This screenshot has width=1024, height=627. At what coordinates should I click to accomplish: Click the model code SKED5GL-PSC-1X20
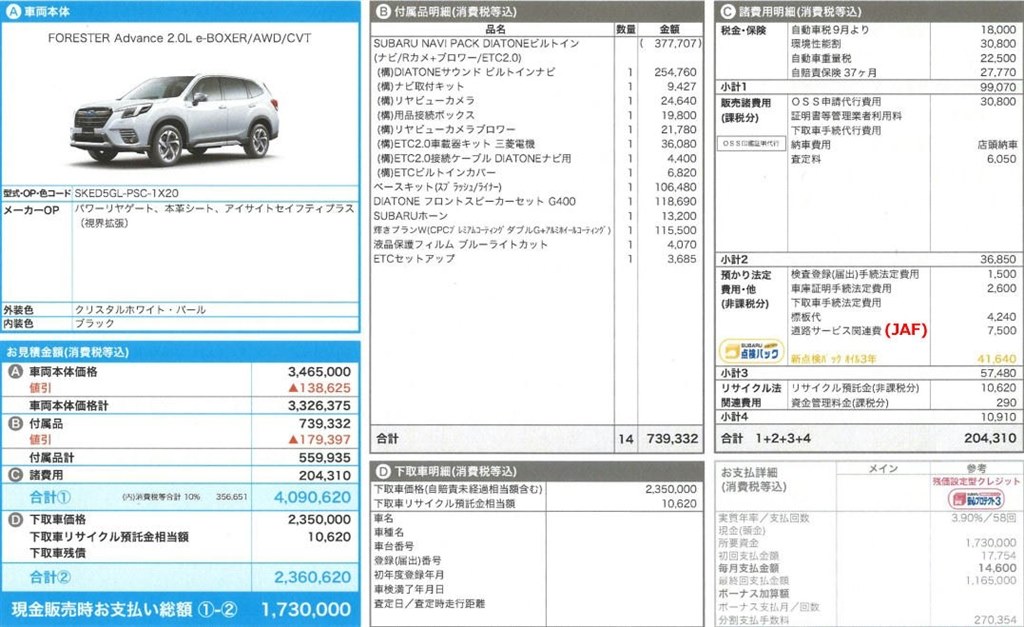pyautogui.click(x=126, y=193)
